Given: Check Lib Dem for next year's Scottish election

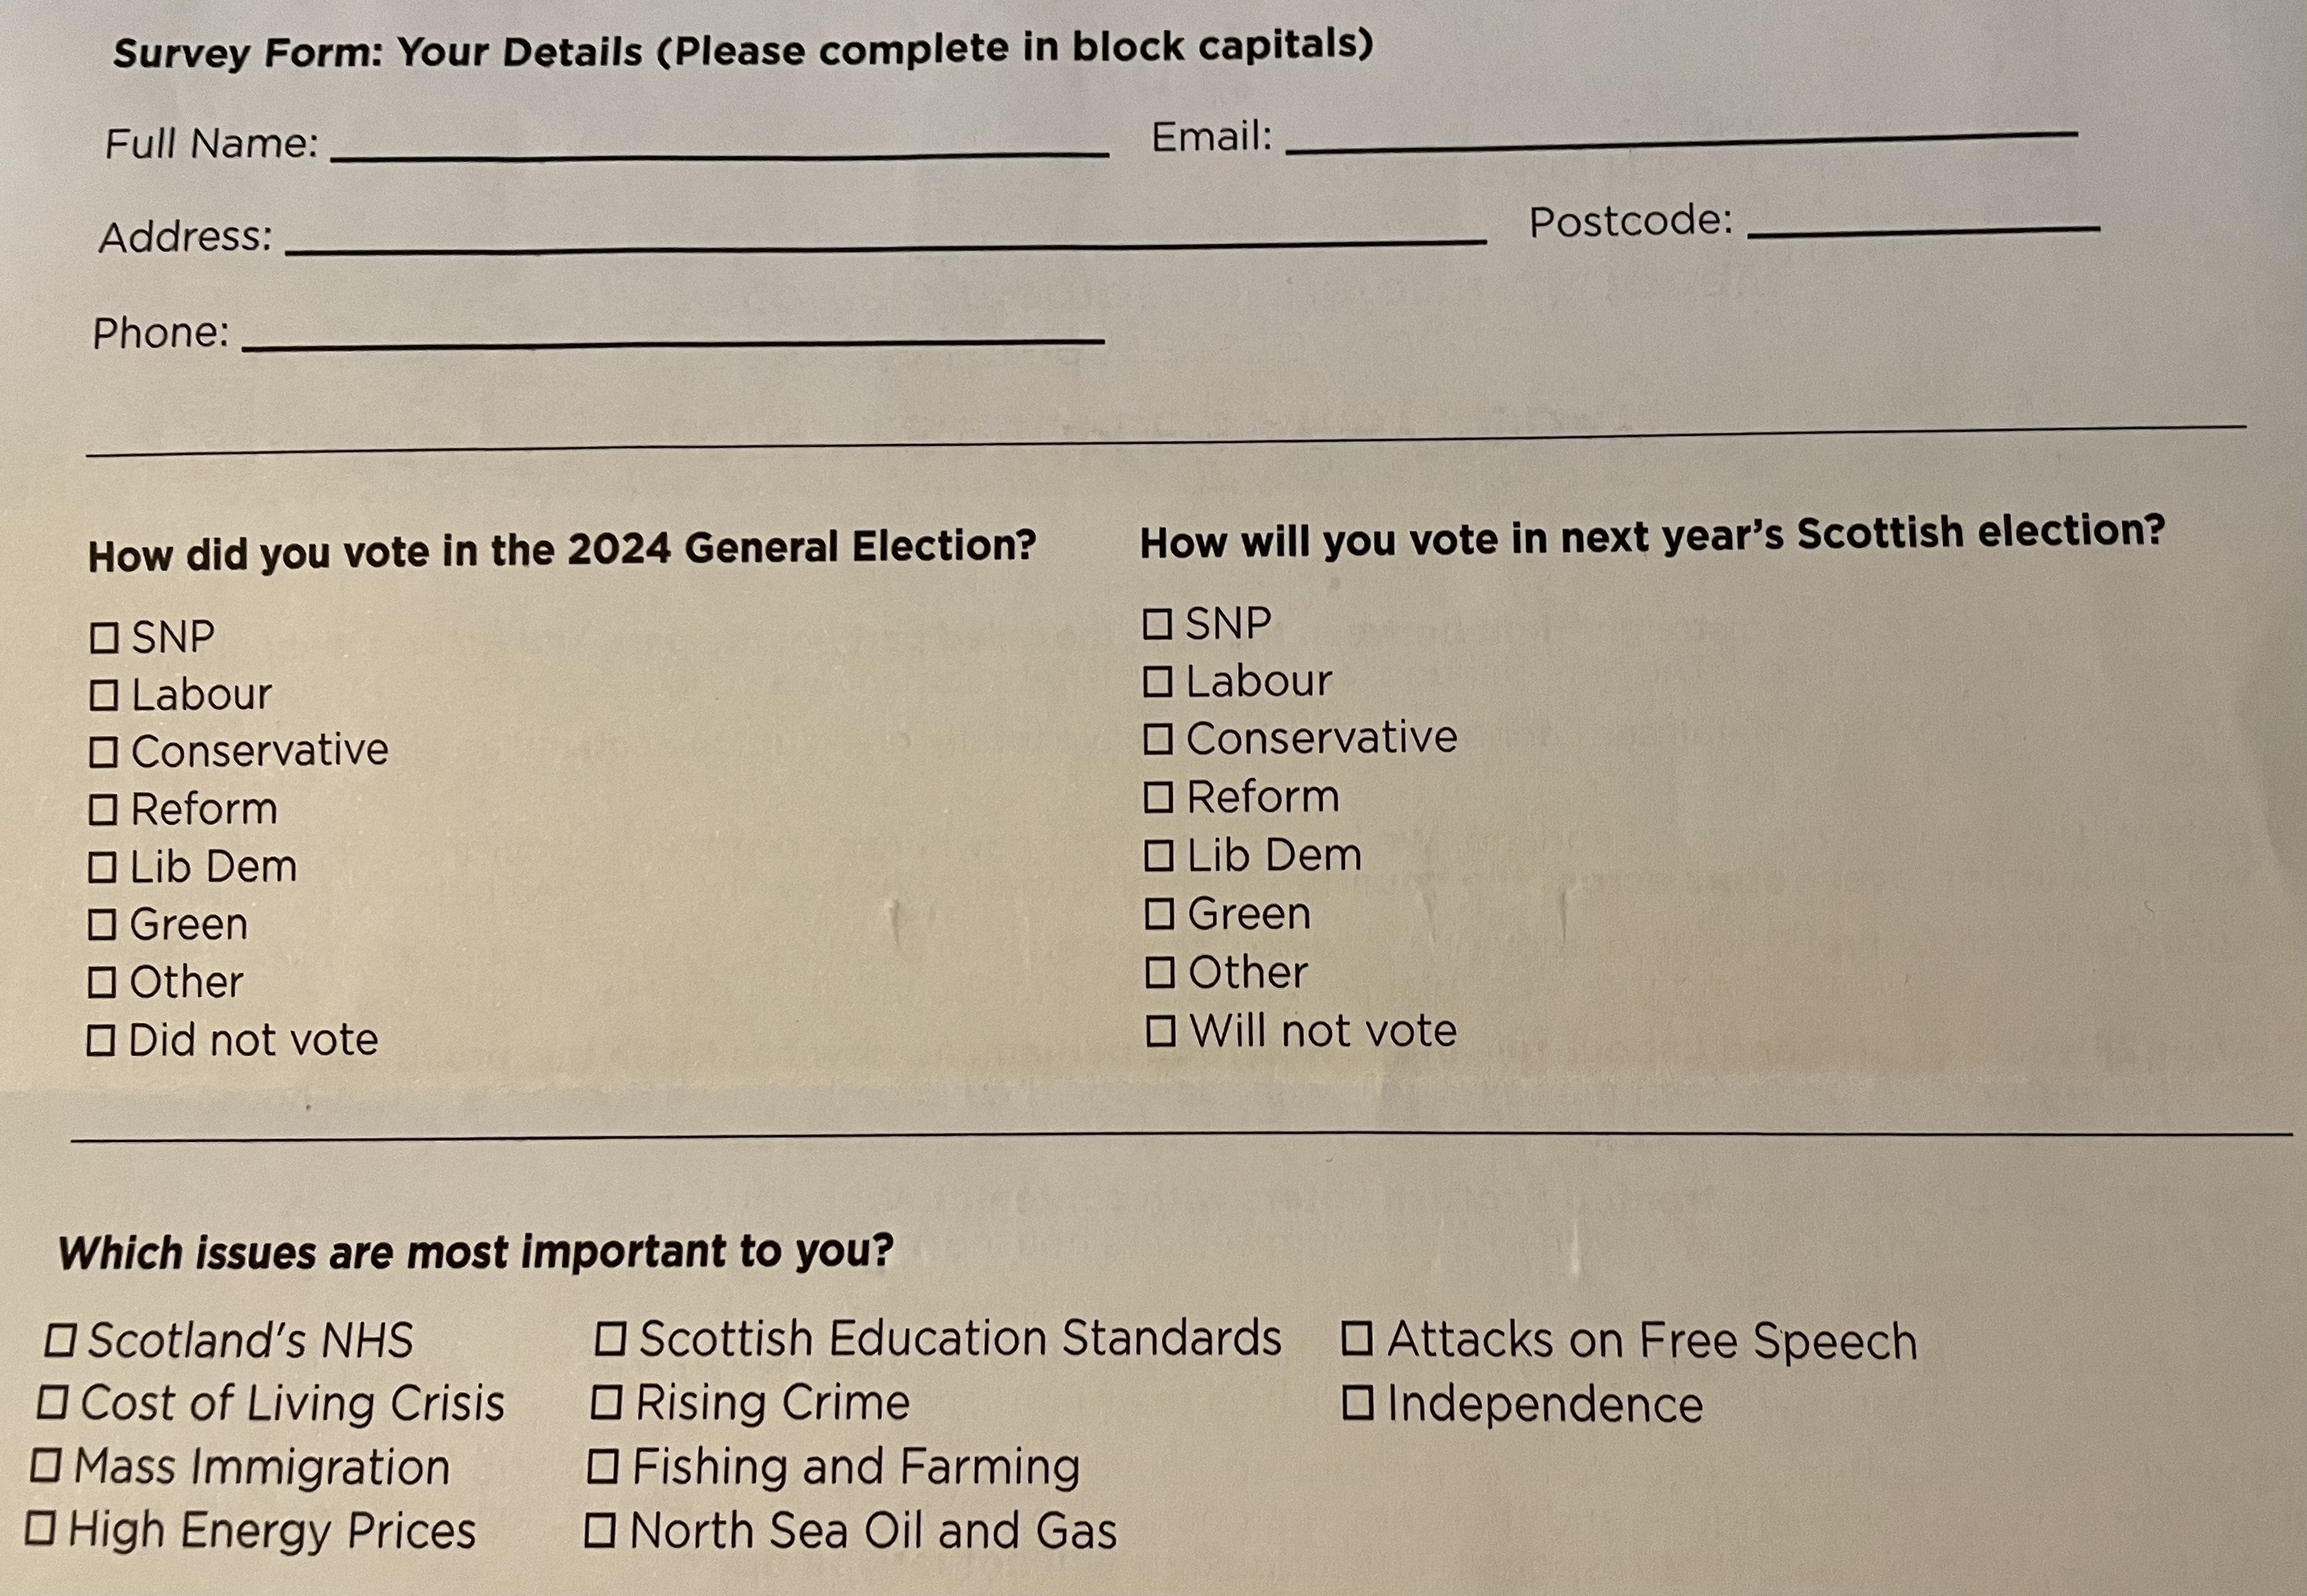Looking at the screenshot, I should click(x=1158, y=856).
